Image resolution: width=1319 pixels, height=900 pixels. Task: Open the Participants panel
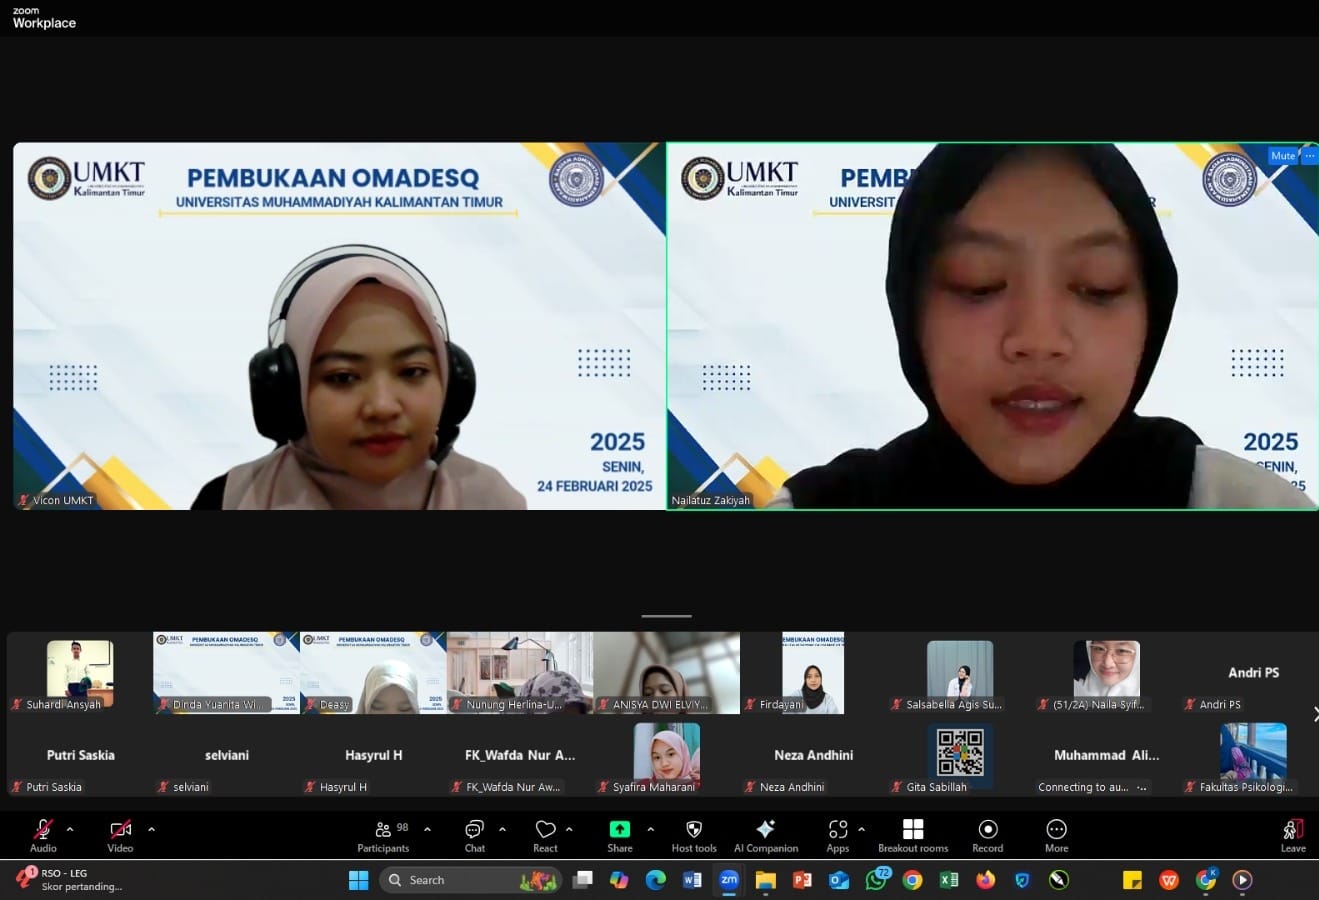point(383,835)
